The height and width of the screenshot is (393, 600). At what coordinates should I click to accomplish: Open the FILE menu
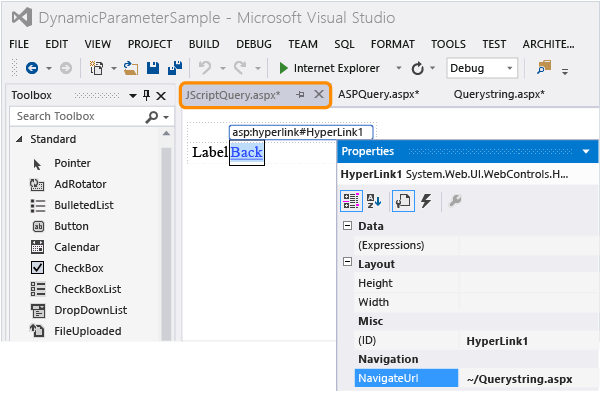point(19,44)
